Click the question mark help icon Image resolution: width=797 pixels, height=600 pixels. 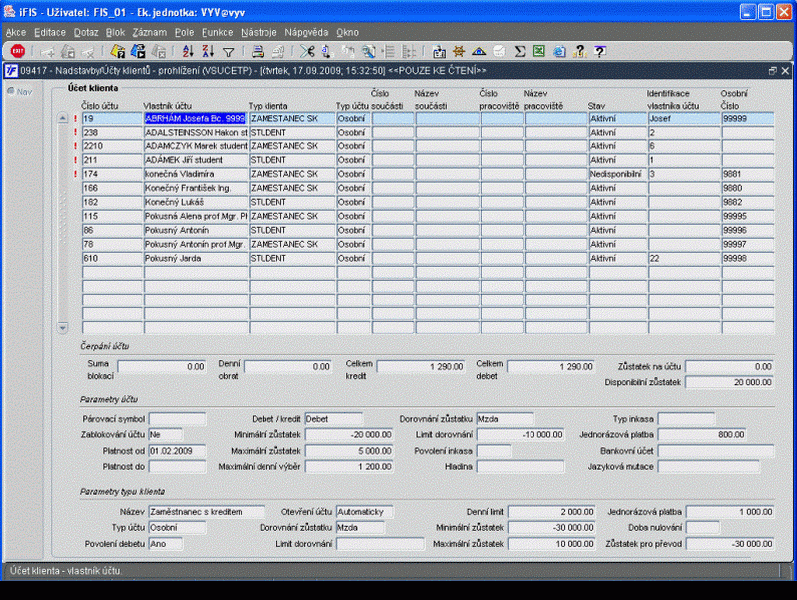599,51
